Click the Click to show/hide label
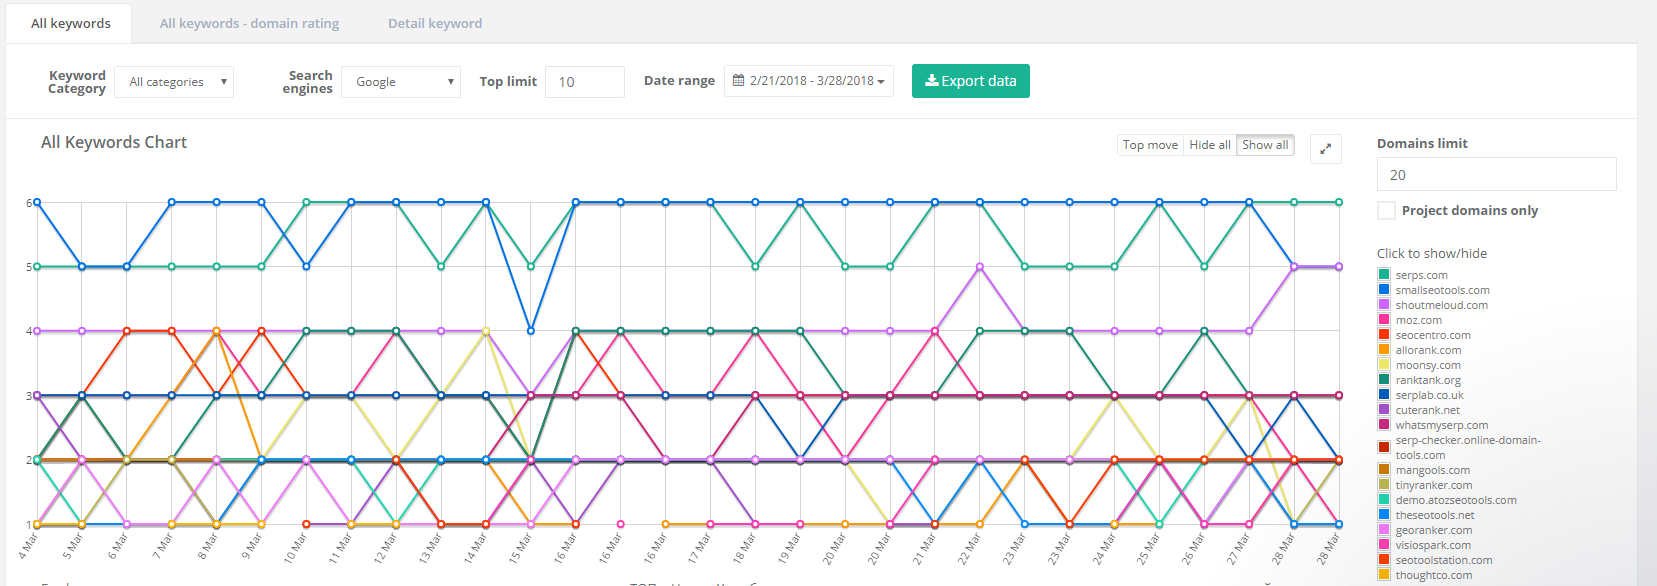This screenshot has width=1657, height=586. click(1431, 253)
